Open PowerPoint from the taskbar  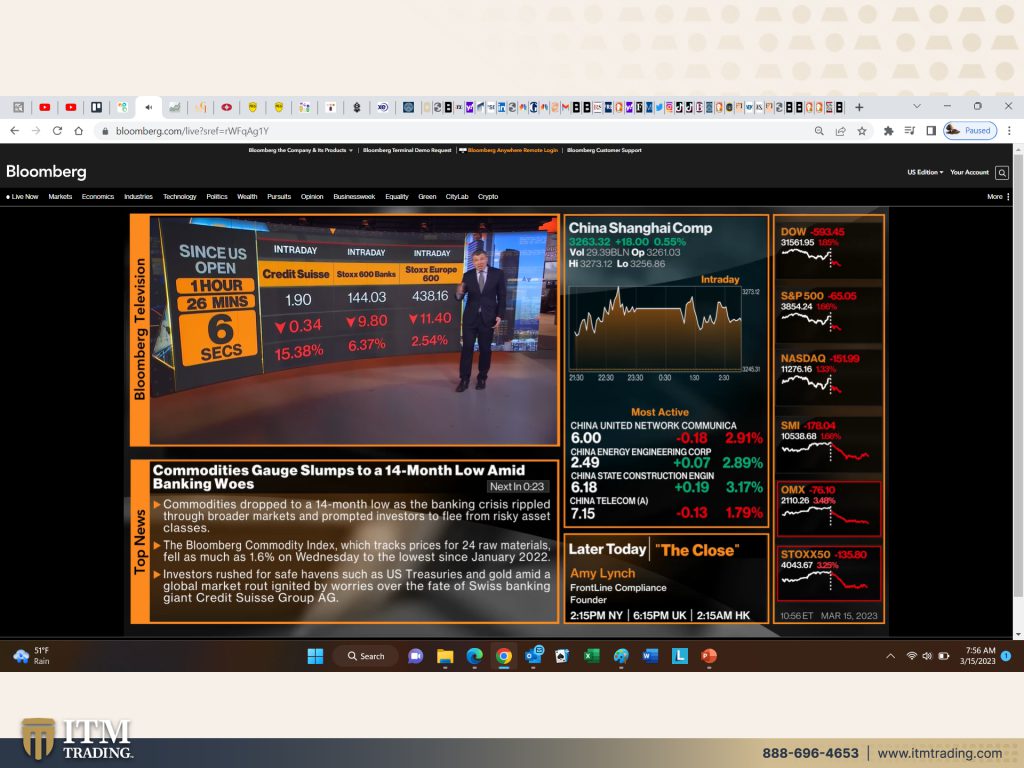click(709, 656)
